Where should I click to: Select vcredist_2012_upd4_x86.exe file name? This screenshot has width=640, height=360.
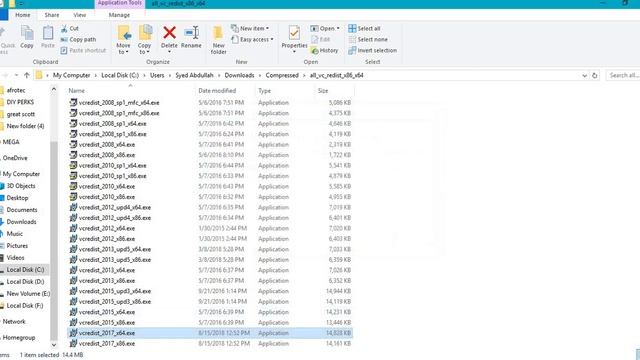coord(115,218)
